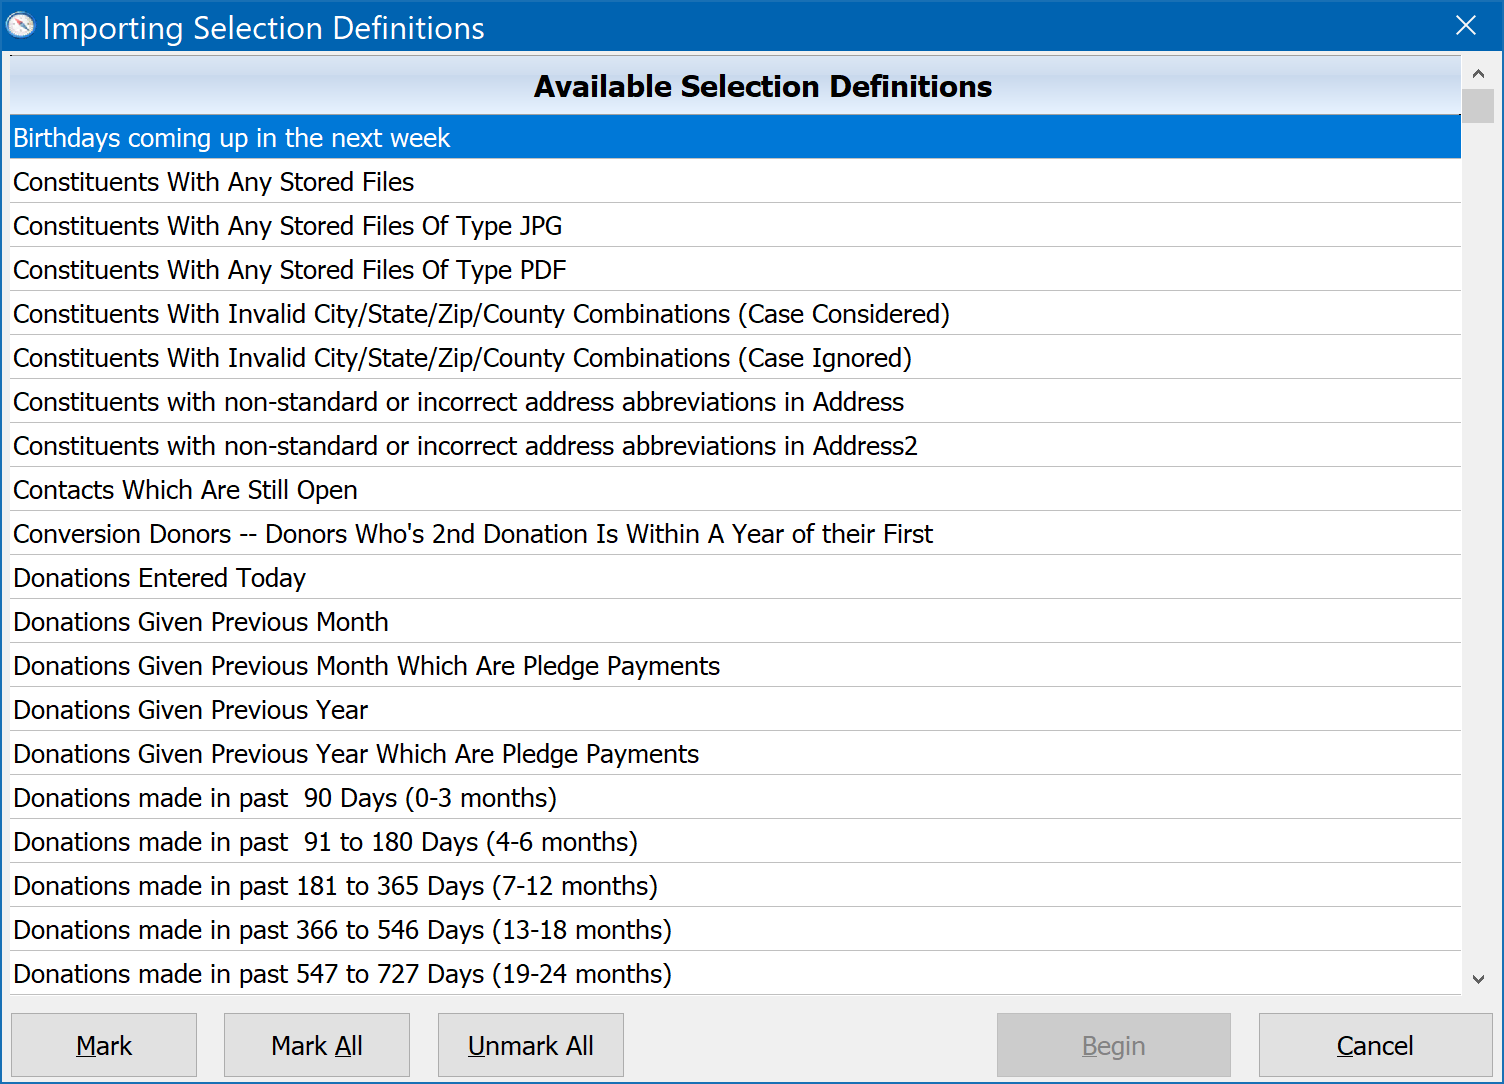
Task: Click the Cancel button
Action: (1375, 1045)
